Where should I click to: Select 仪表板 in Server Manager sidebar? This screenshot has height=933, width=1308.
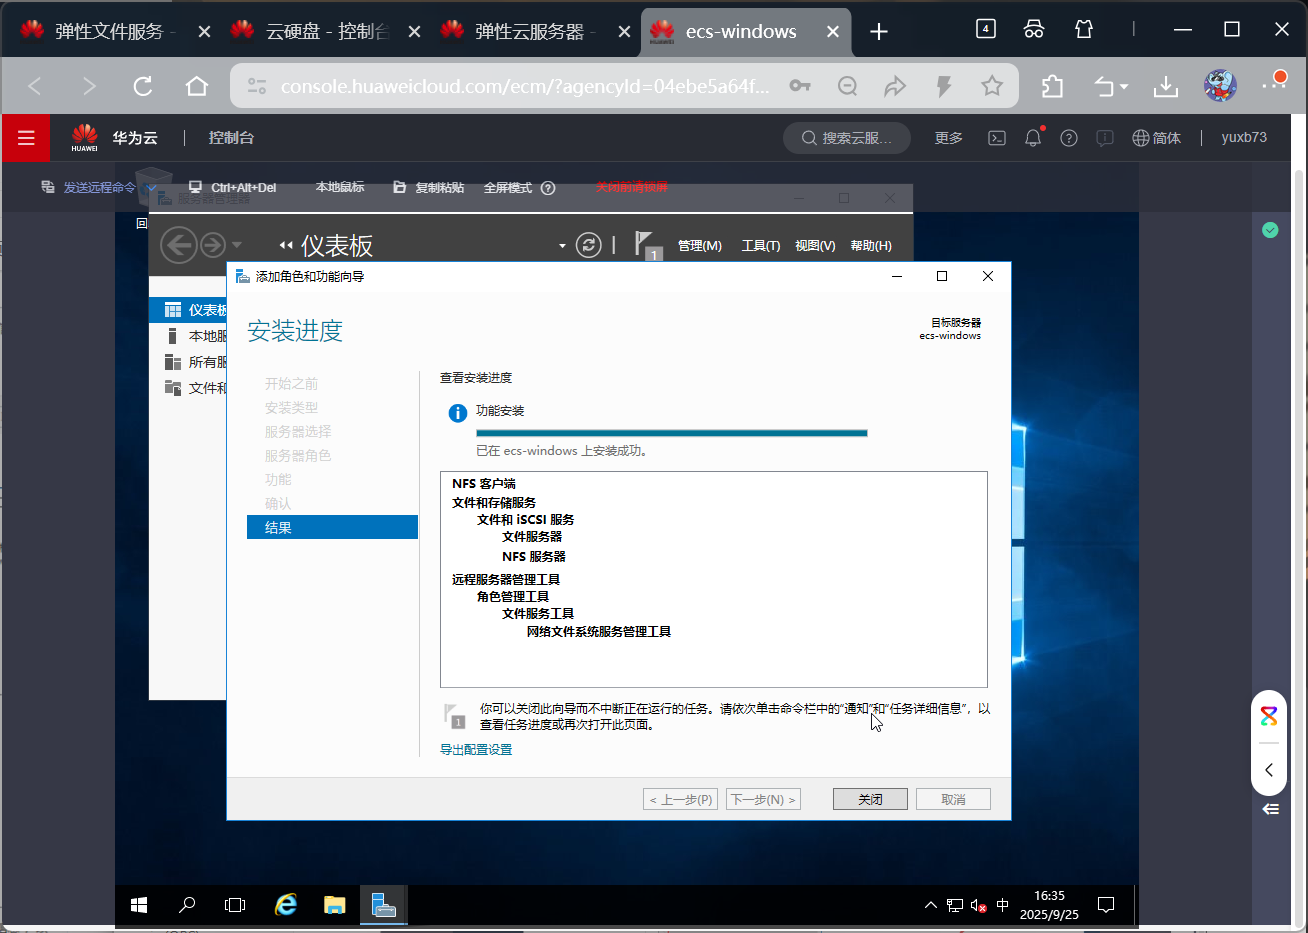point(189,310)
